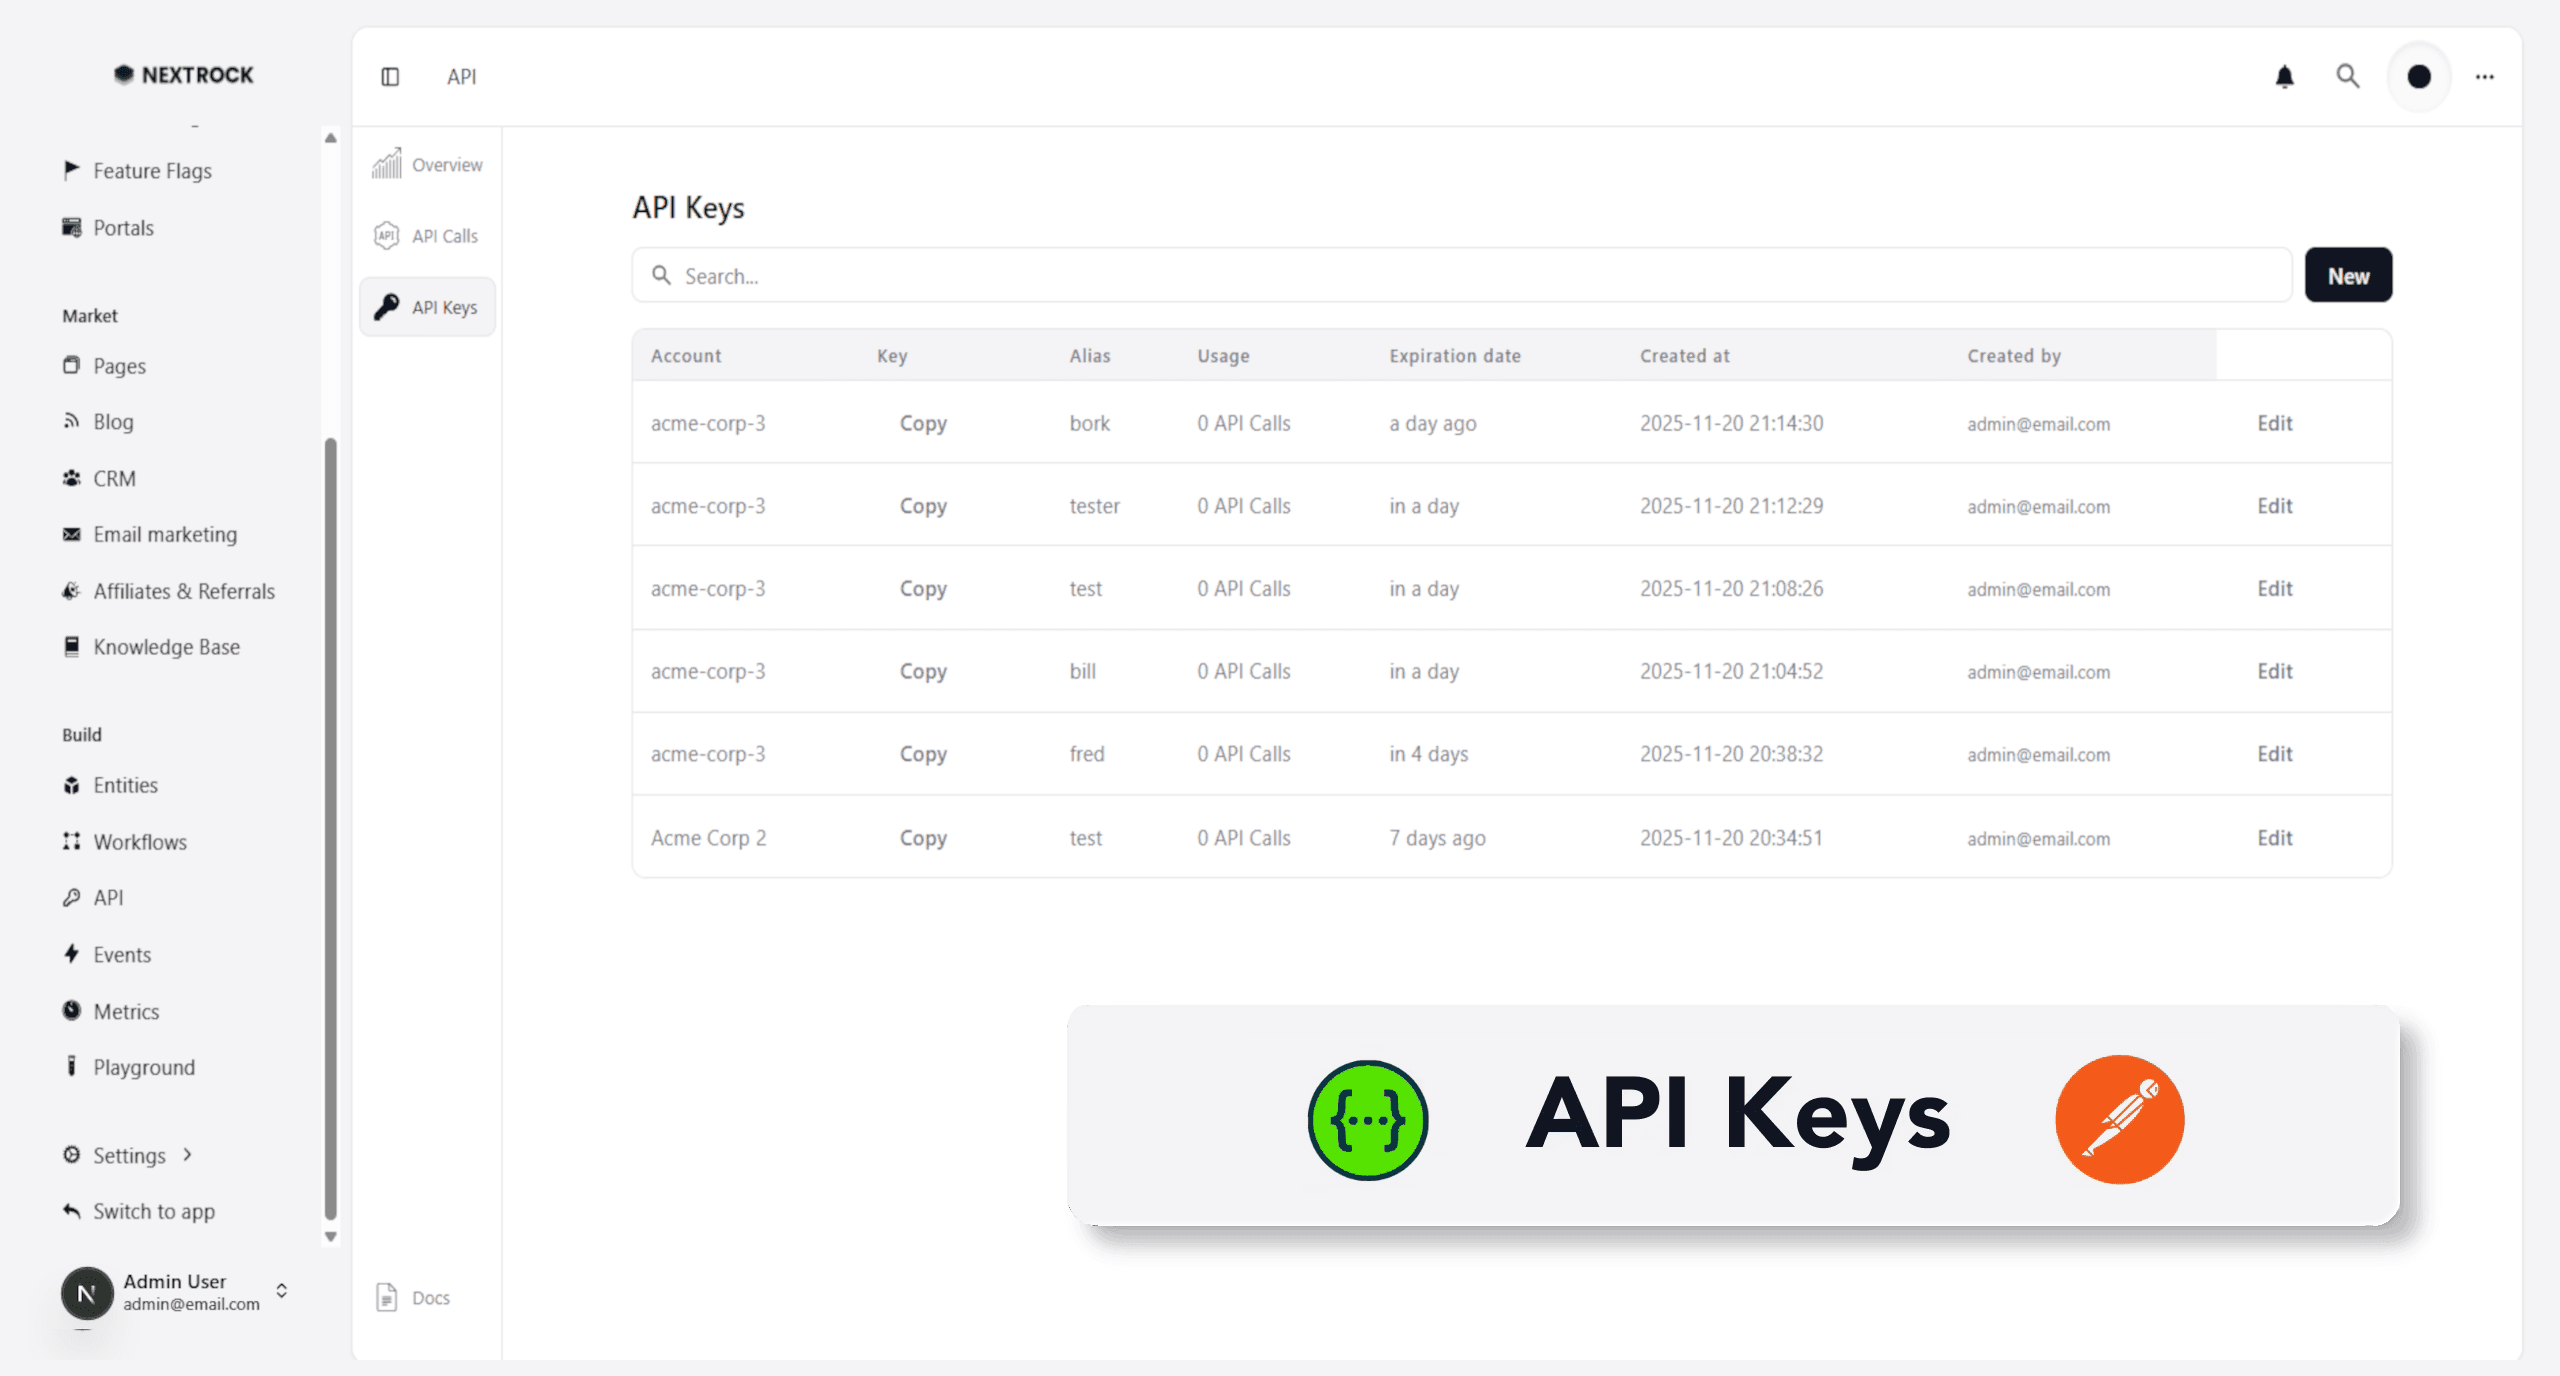Click the New button to create an API key
The width and height of the screenshot is (2560, 1376).
[2348, 275]
